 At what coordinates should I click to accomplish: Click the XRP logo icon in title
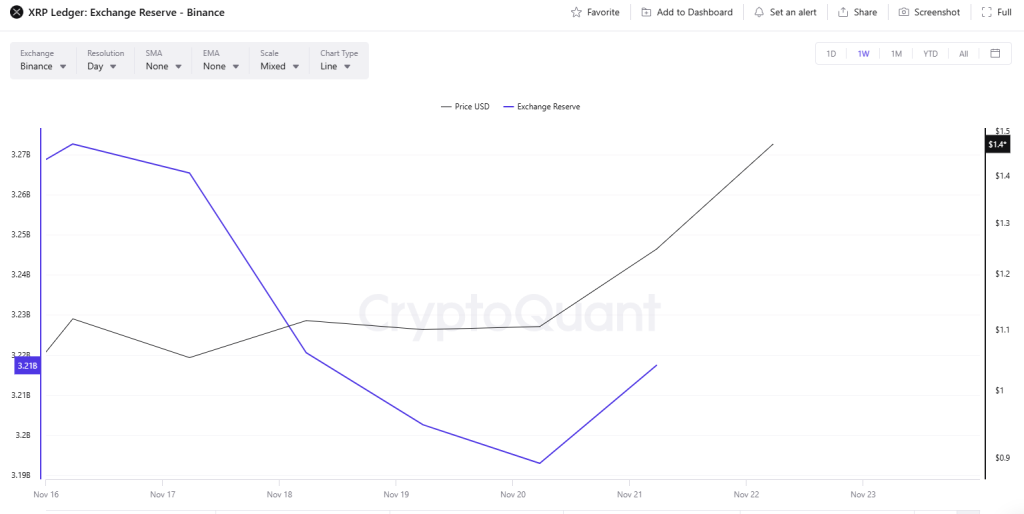[x=16, y=12]
